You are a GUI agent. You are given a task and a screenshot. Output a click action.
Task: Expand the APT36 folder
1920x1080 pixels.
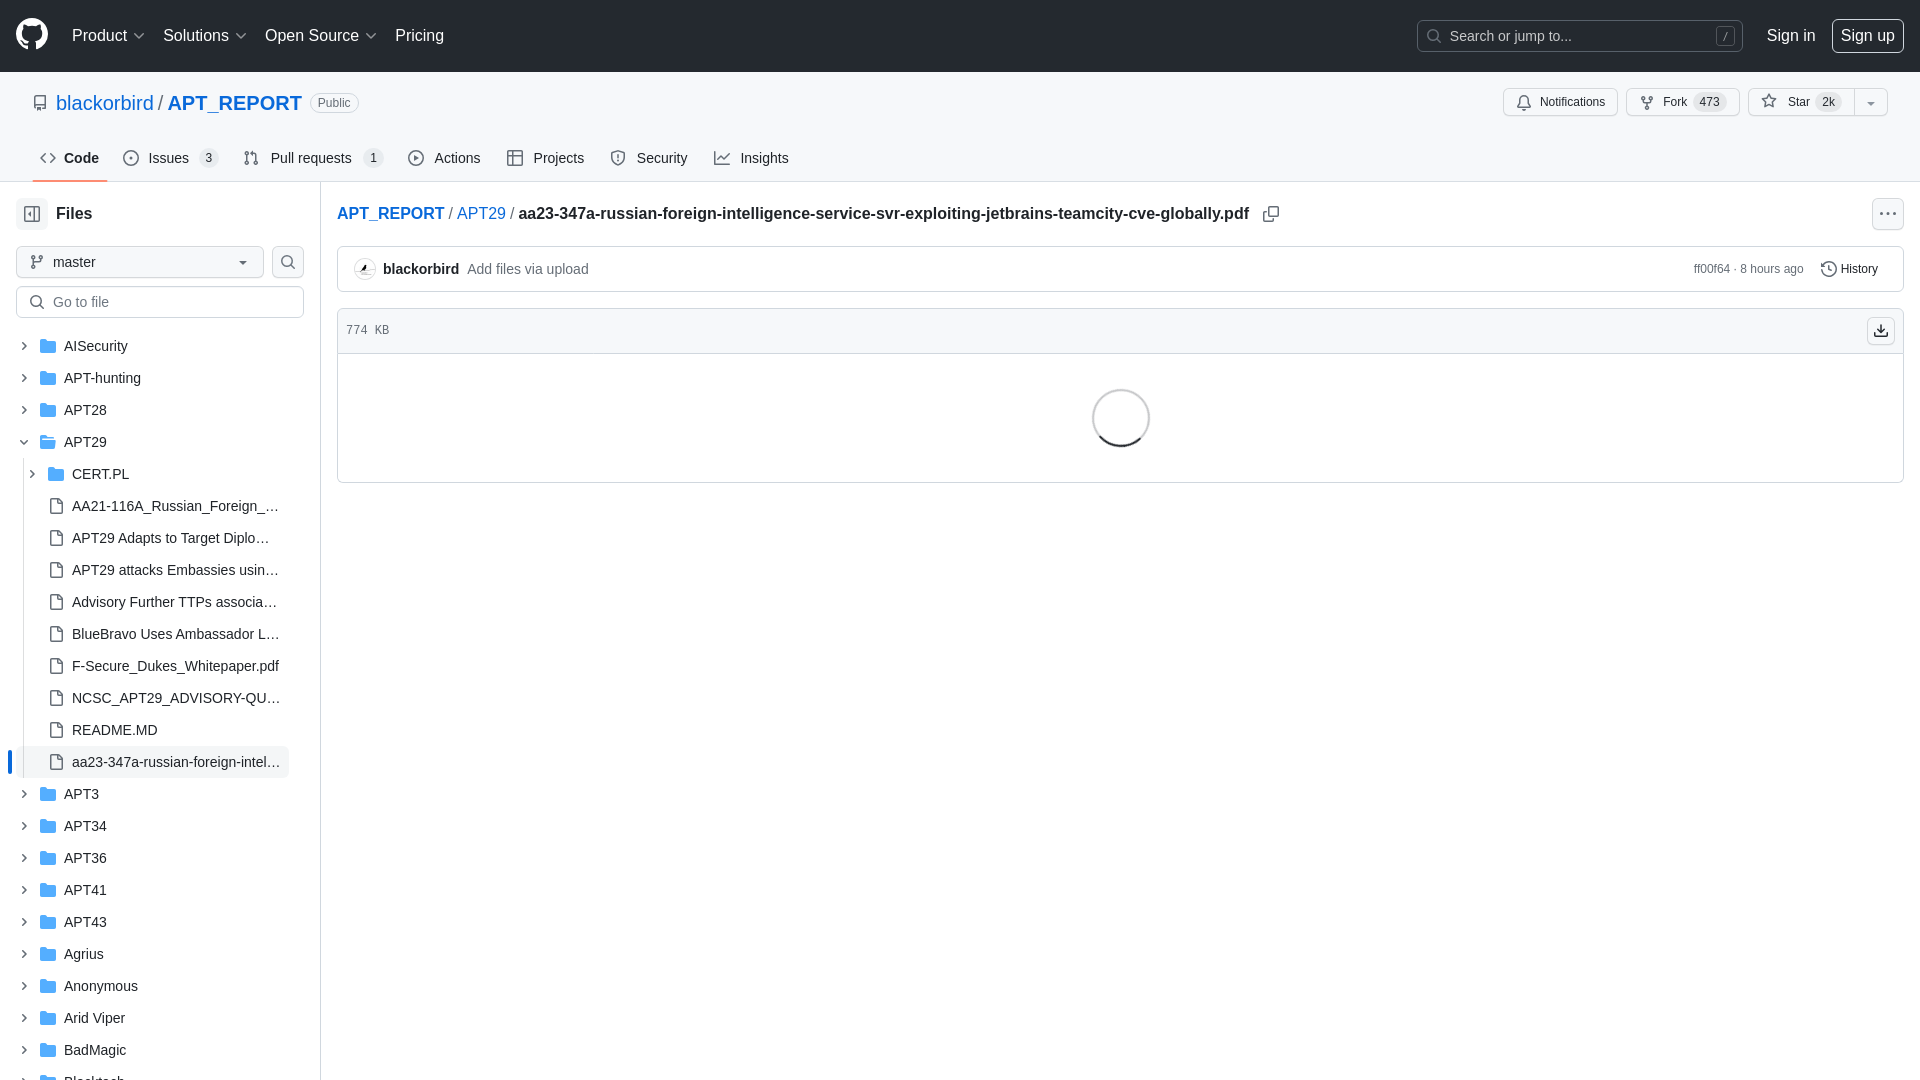[24, 858]
